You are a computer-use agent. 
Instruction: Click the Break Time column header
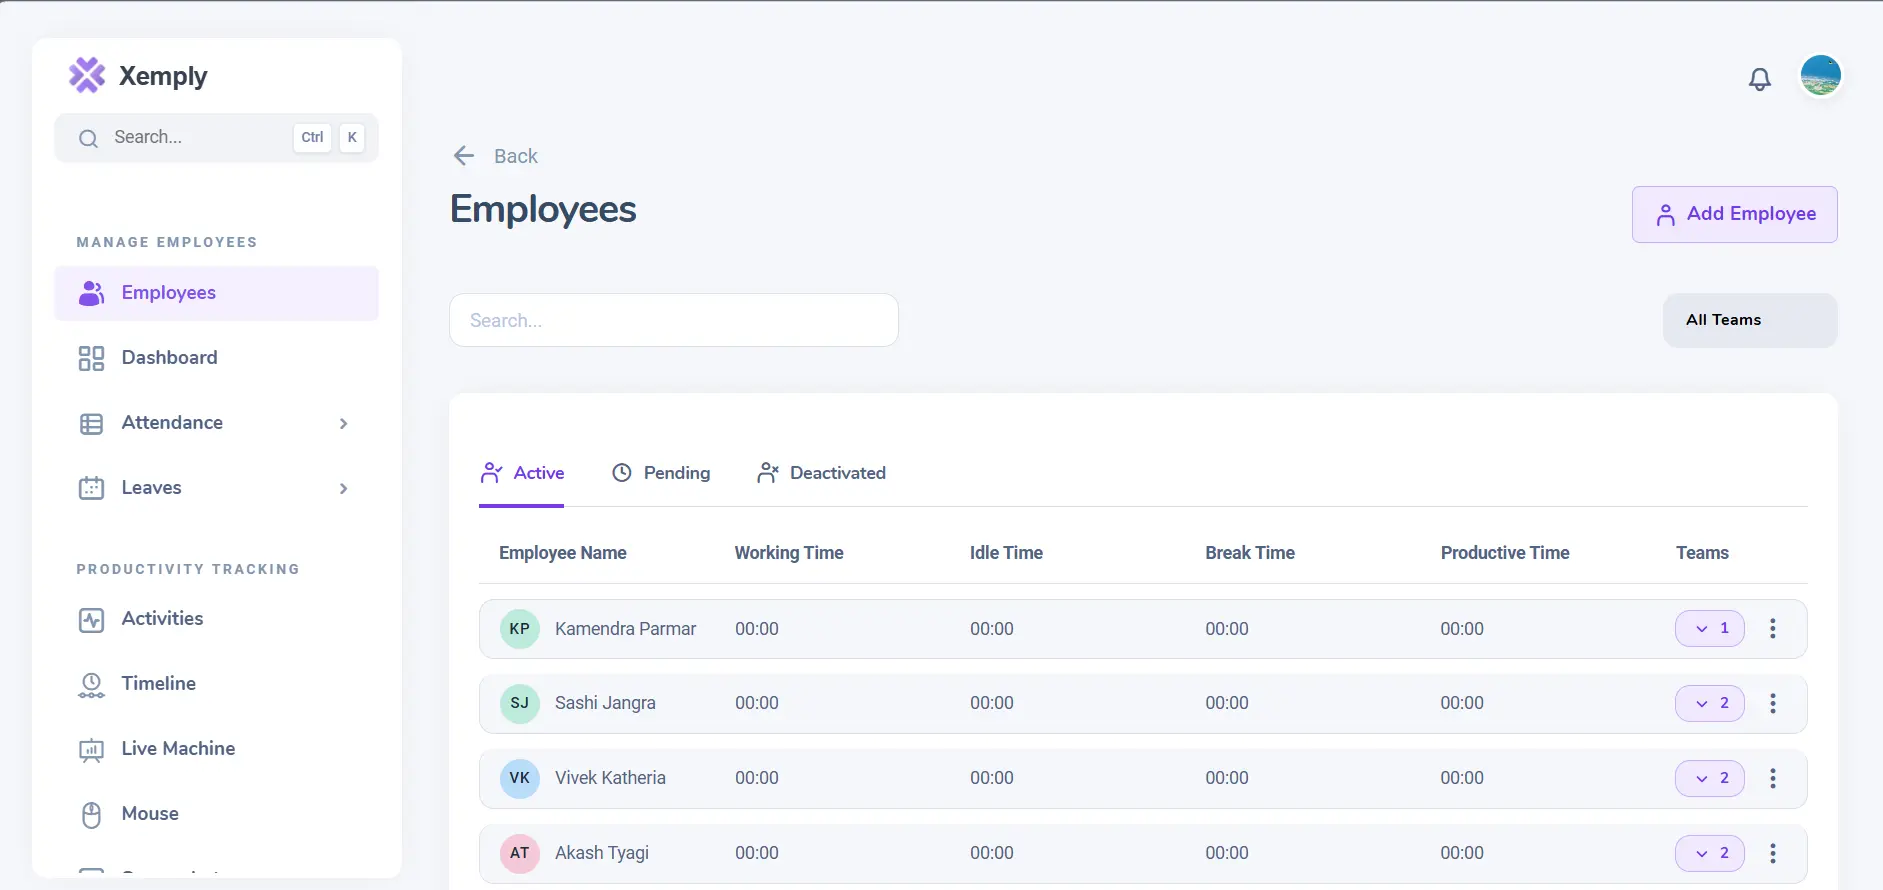tap(1250, 553)
